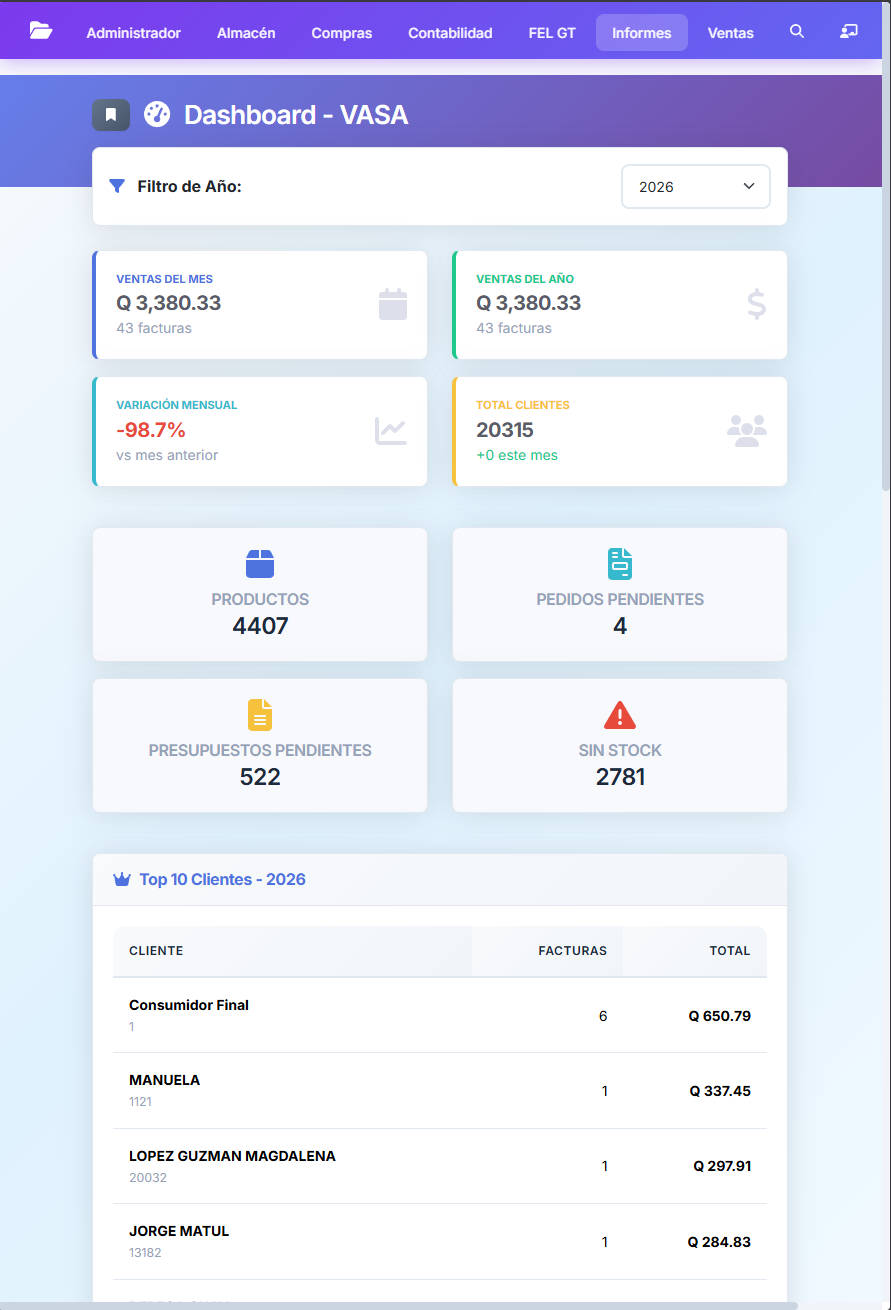Image resolution: width=891 pixels, height=1310 pixels.
Task: Click the horizontal scrollbar at bottom
Action: [400, 1305]
